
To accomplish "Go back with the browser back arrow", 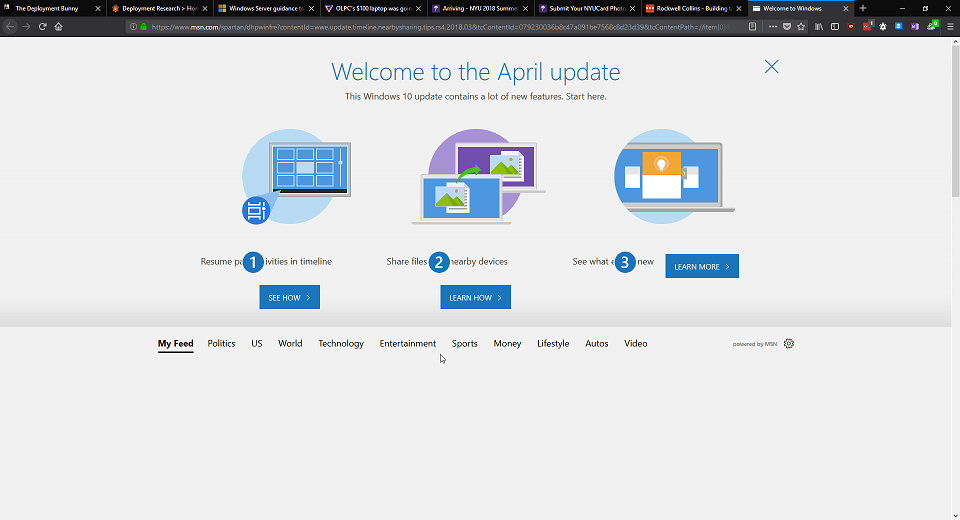I will (x=10, y=26).
